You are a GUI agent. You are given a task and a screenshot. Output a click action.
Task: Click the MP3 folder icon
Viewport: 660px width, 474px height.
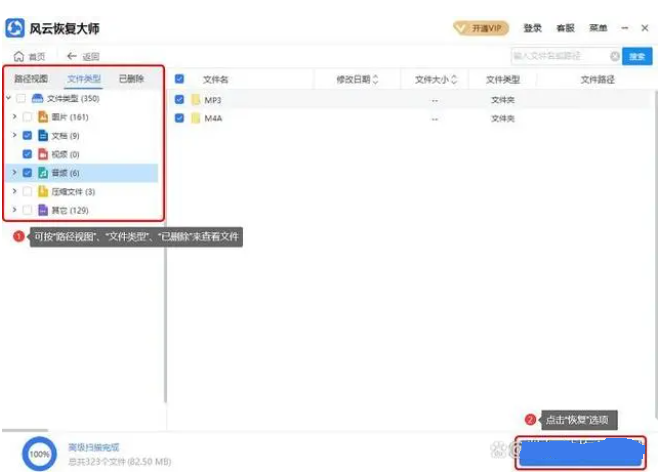(x=195, y=100)
